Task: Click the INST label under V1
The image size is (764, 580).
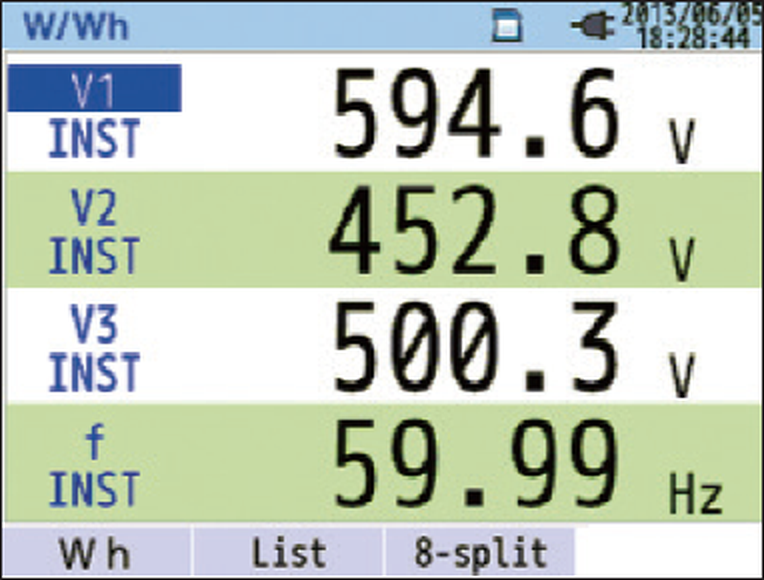Action: pyautogui.click(x=94, y=138)
